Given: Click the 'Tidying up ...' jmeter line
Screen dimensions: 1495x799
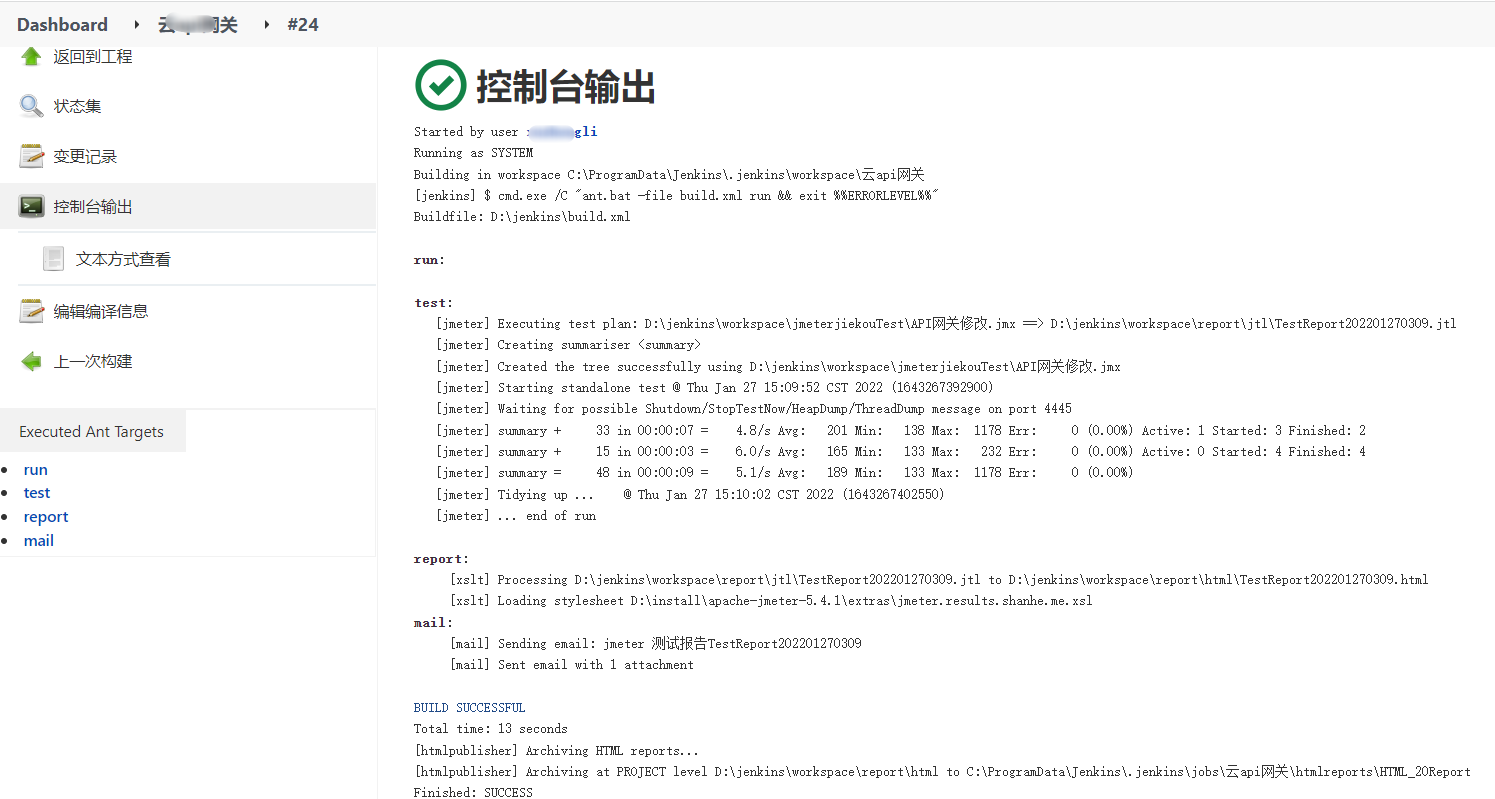Looking at the screenshot, I should pyautogui.click(x=690, y=494).
